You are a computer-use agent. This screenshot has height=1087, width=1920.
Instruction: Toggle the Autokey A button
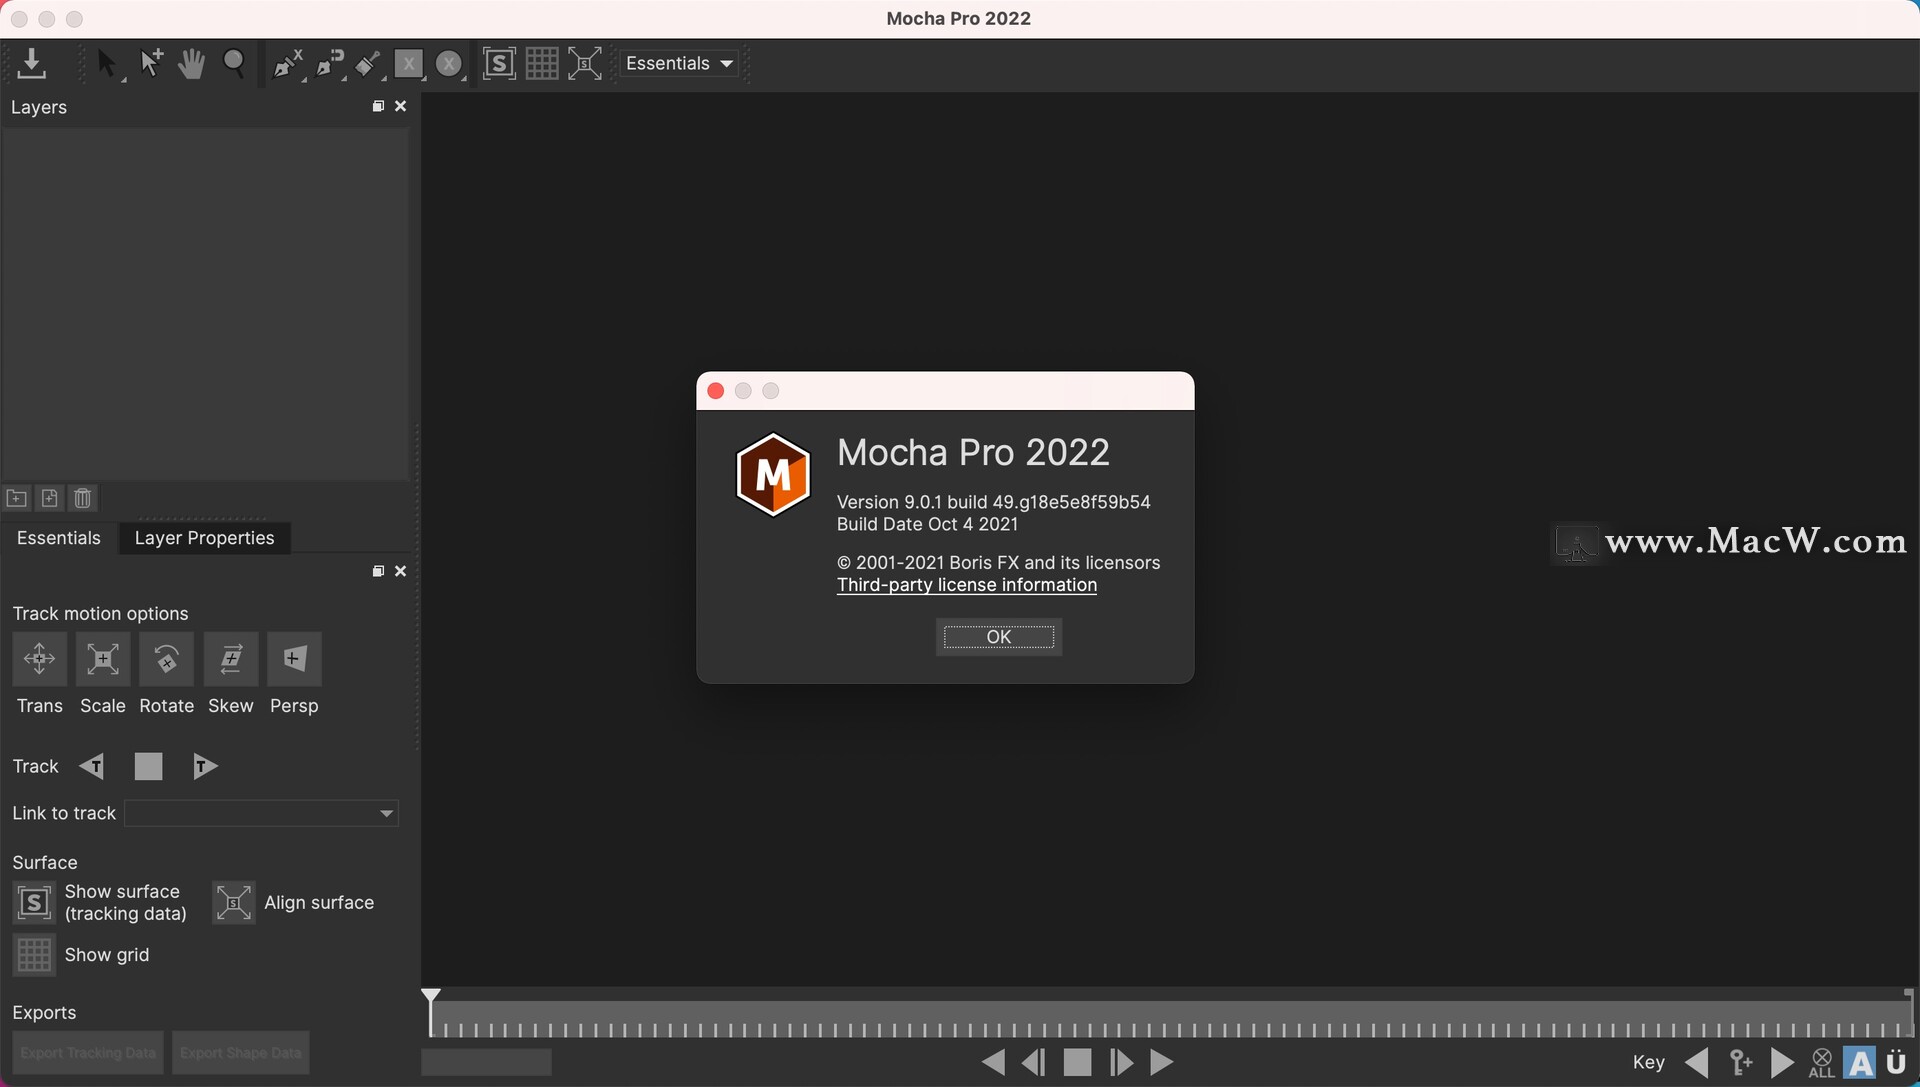click(x=1860, y=1062)
